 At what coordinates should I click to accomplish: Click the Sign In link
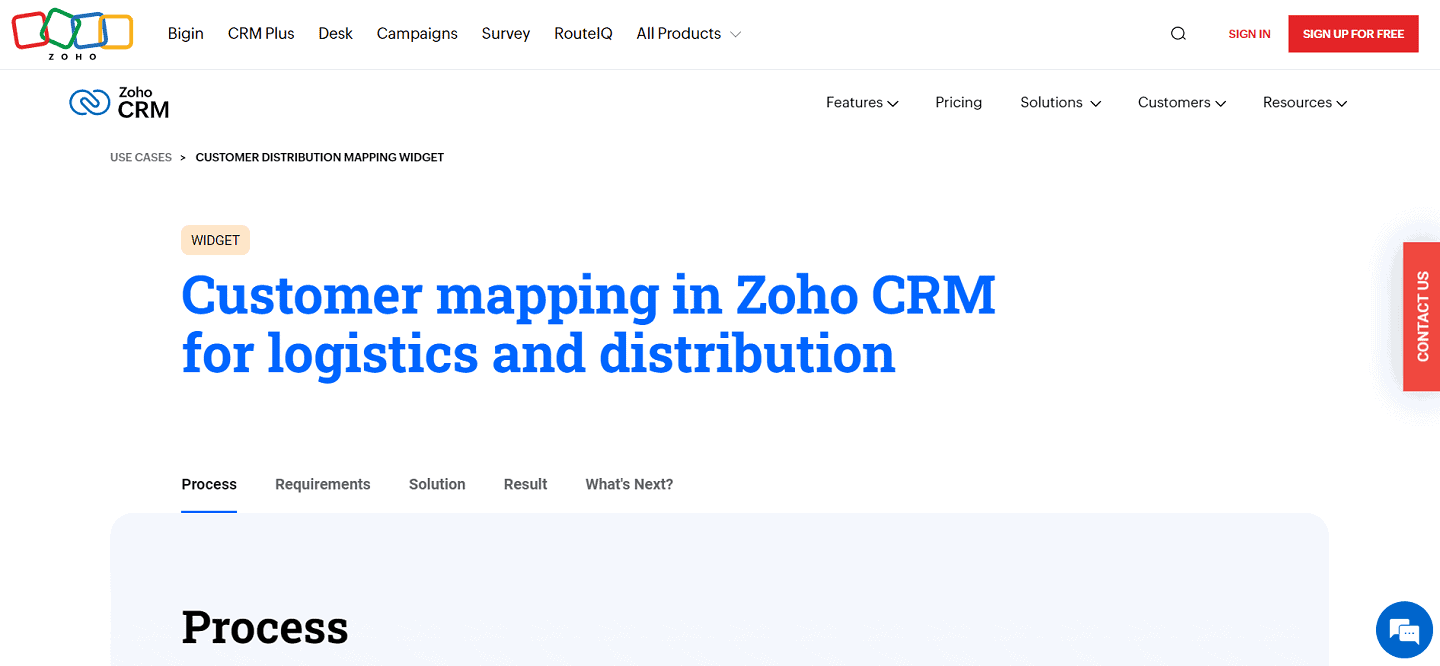1249,33
